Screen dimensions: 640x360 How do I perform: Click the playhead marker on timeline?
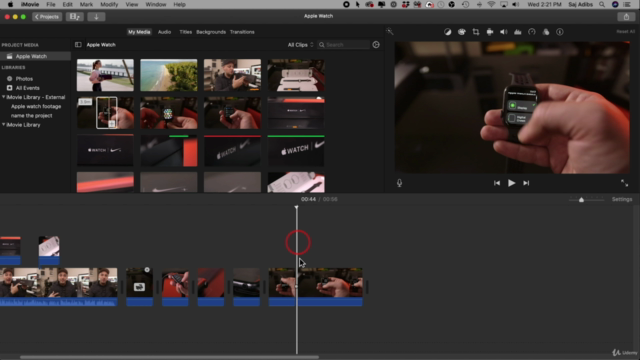tap(296, 207)
